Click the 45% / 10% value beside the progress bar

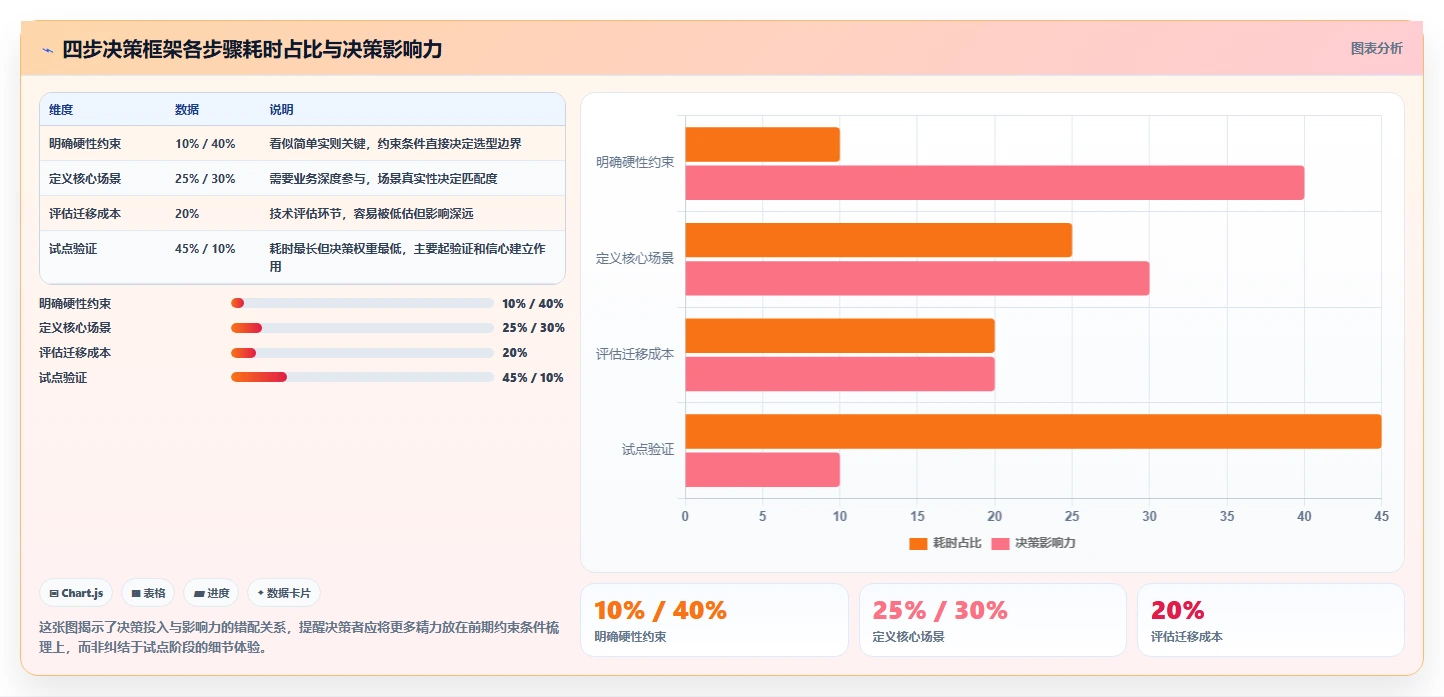[x=533, y=377]
